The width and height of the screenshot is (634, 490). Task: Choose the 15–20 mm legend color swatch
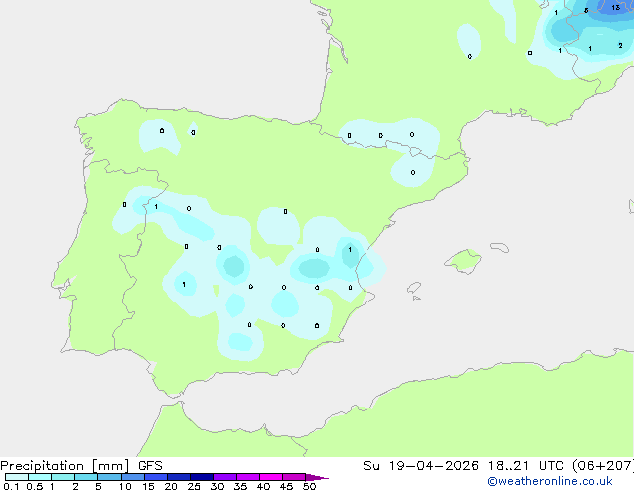(155, 477)
